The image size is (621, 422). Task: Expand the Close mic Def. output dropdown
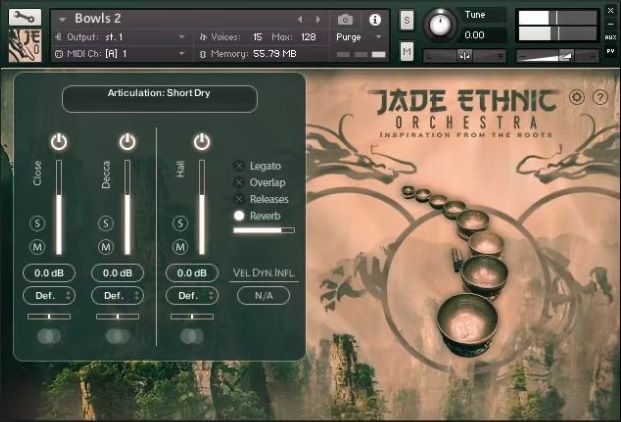pos(49,296)
